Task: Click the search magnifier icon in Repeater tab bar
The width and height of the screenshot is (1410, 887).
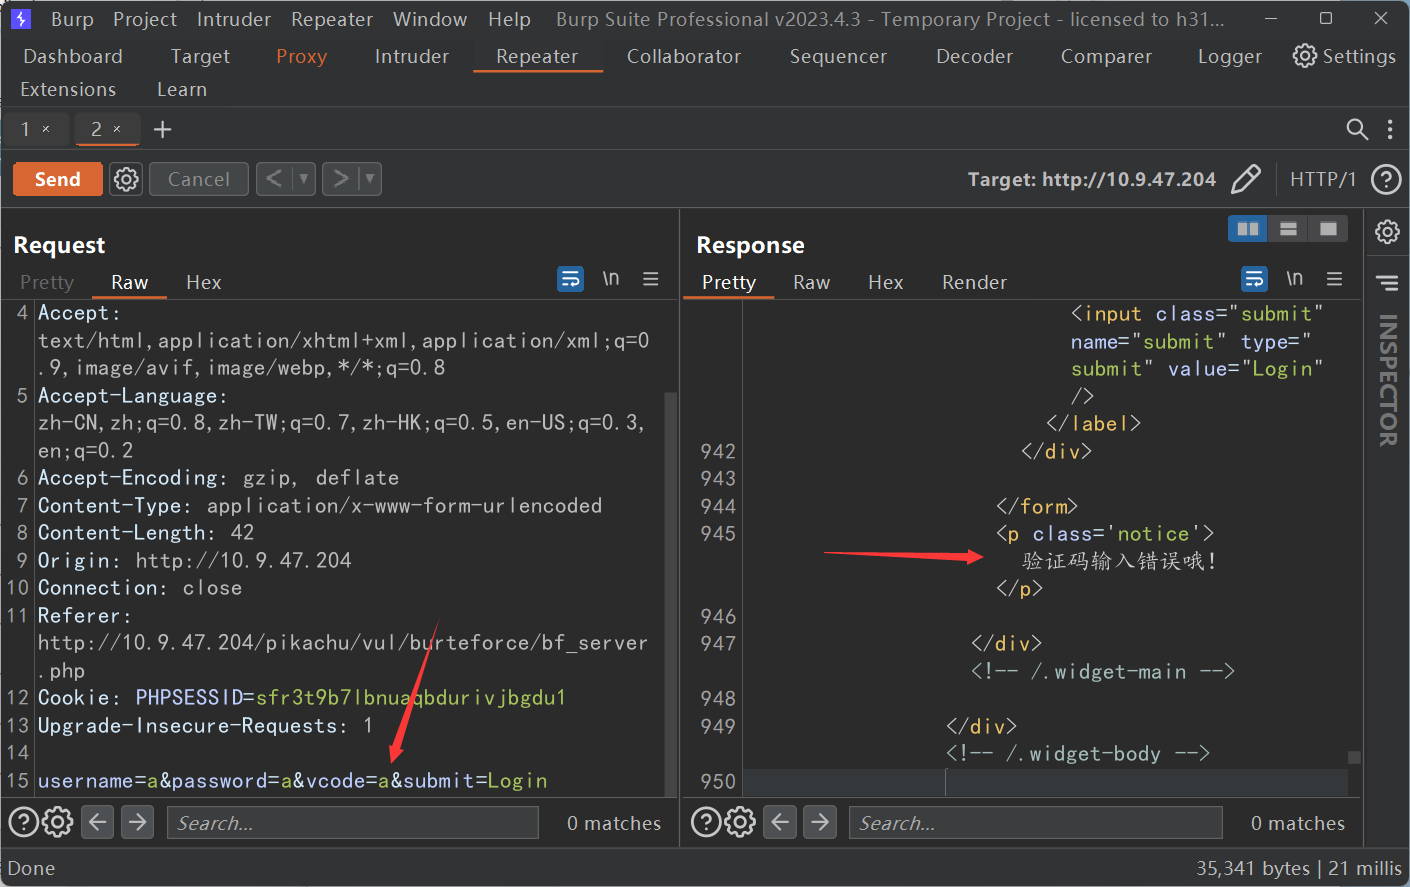Action: point(1357,129)
